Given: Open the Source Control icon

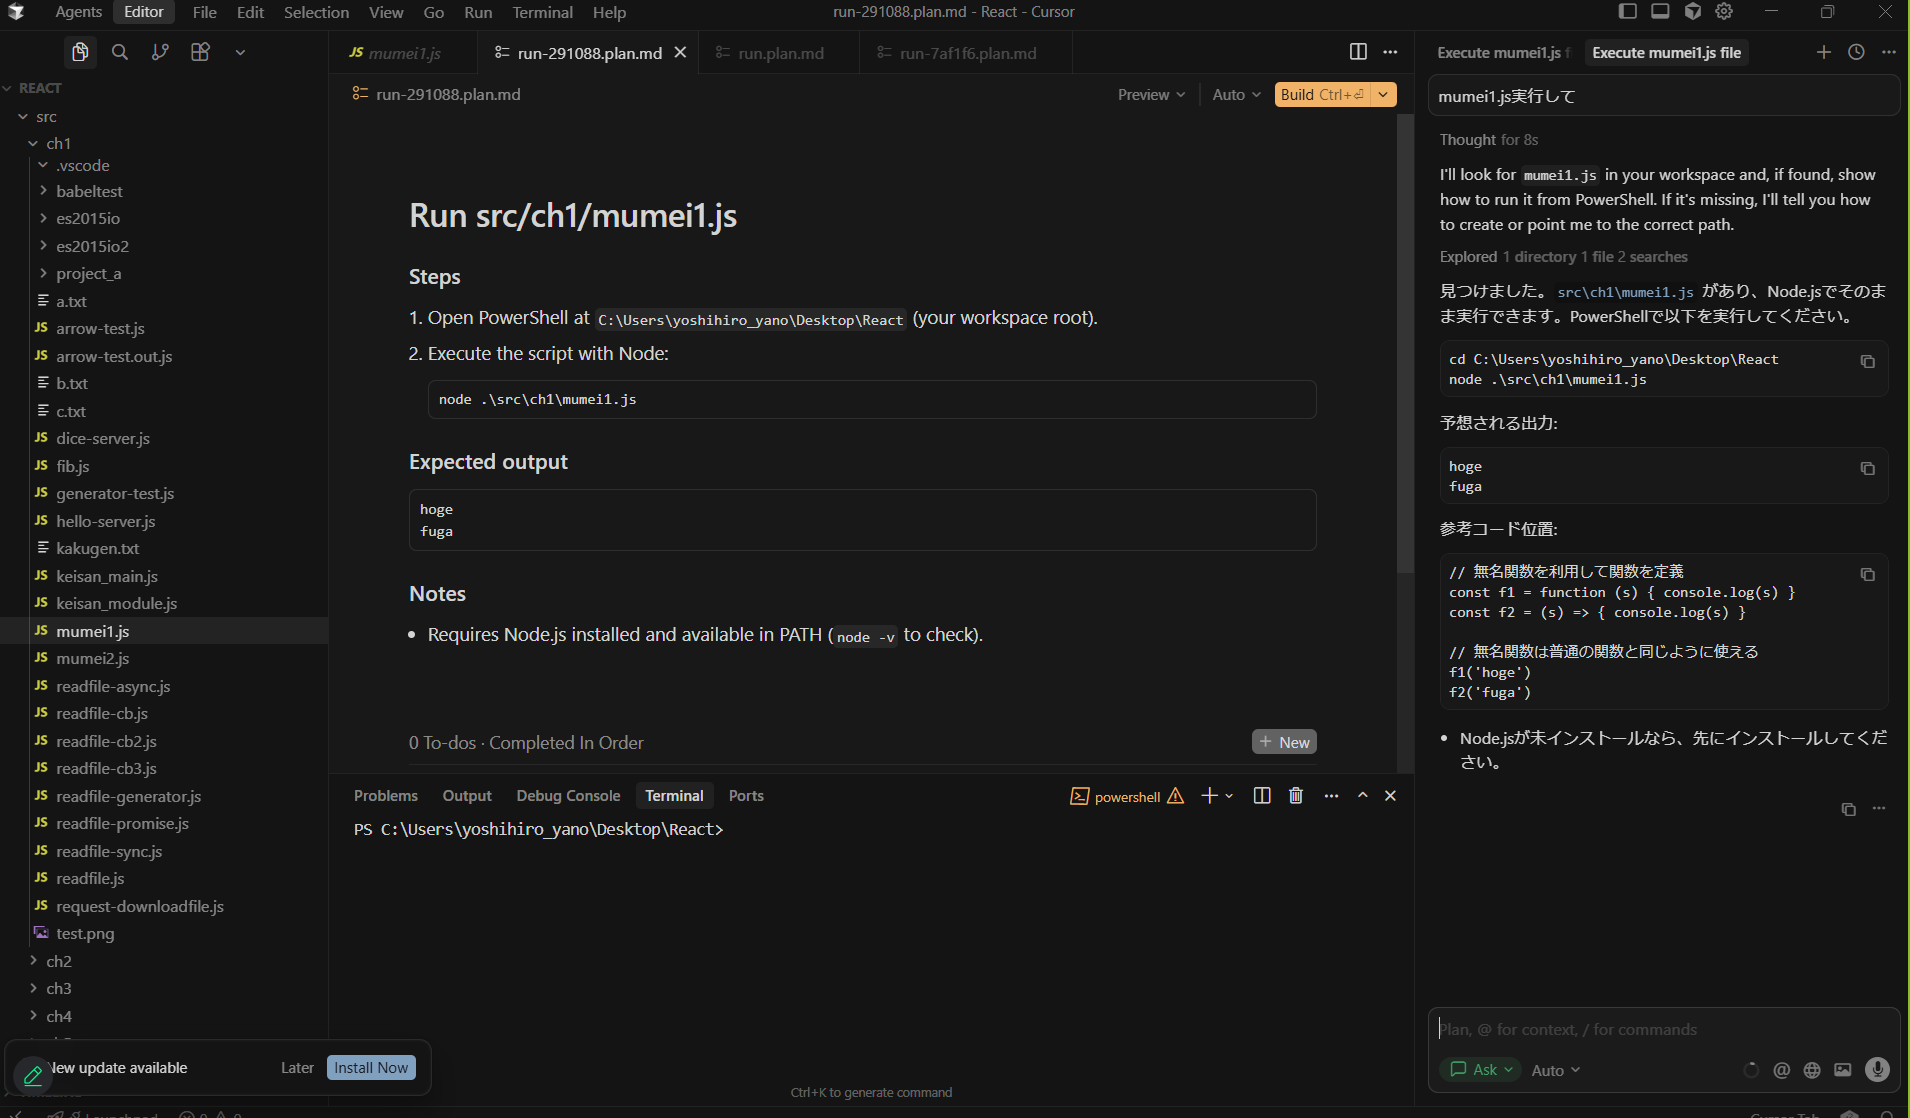Looking at the screenshot, I should pyautogui.click(x=160, y=52).
